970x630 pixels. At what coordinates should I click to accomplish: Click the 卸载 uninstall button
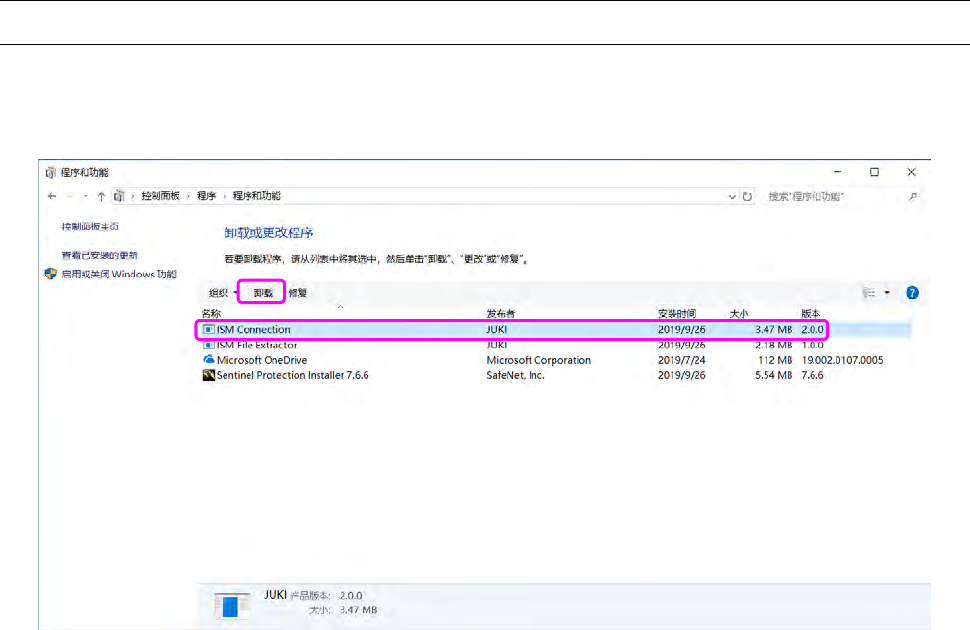[262, 293]
